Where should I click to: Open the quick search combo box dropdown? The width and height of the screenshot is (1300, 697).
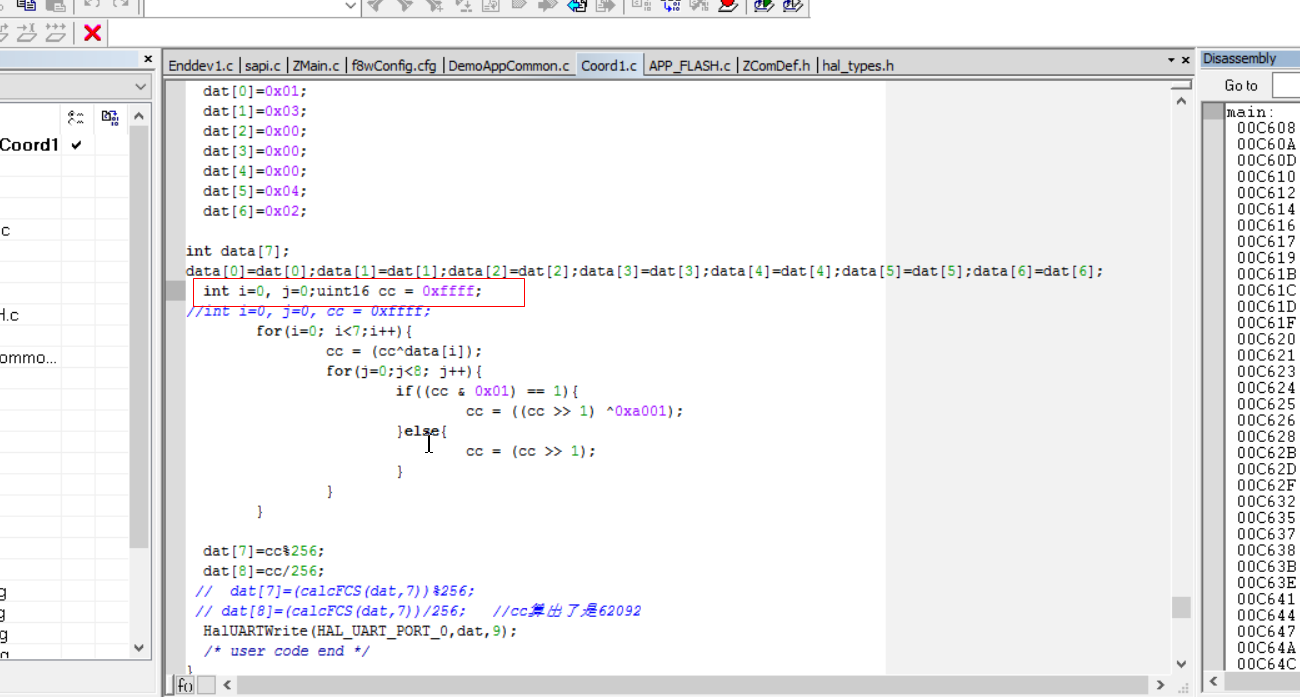[350, 6]
